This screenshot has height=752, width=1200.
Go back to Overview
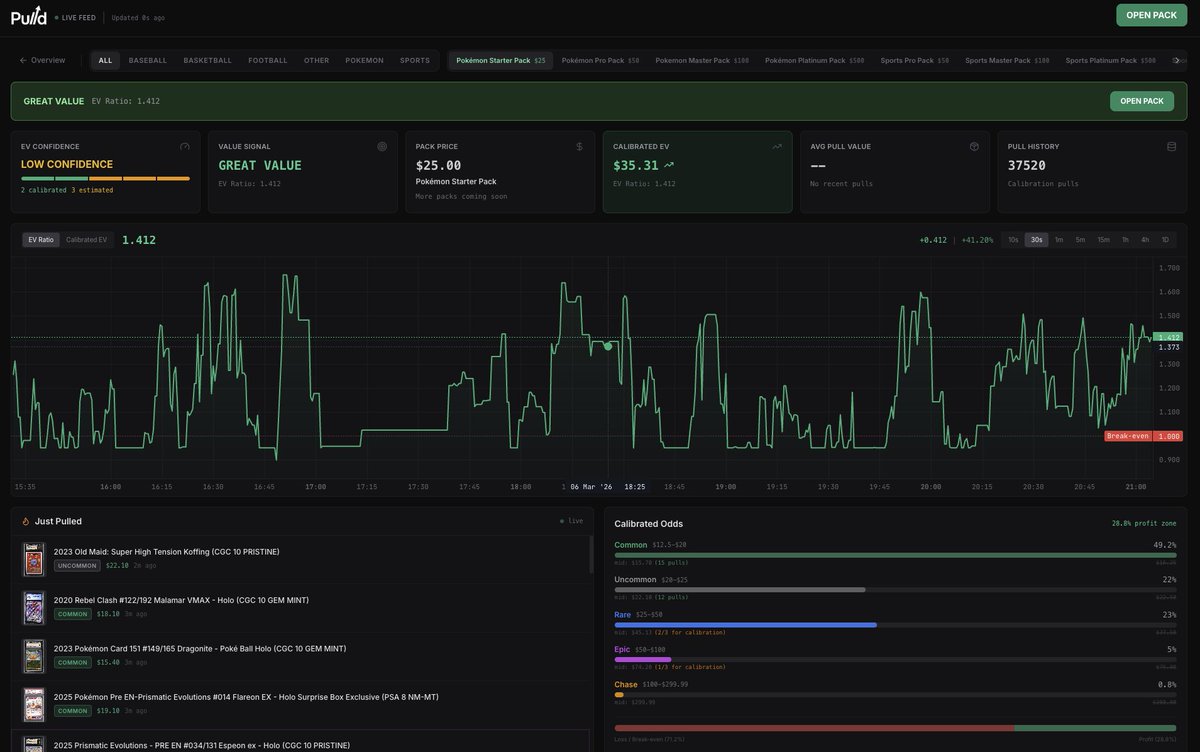42,60
